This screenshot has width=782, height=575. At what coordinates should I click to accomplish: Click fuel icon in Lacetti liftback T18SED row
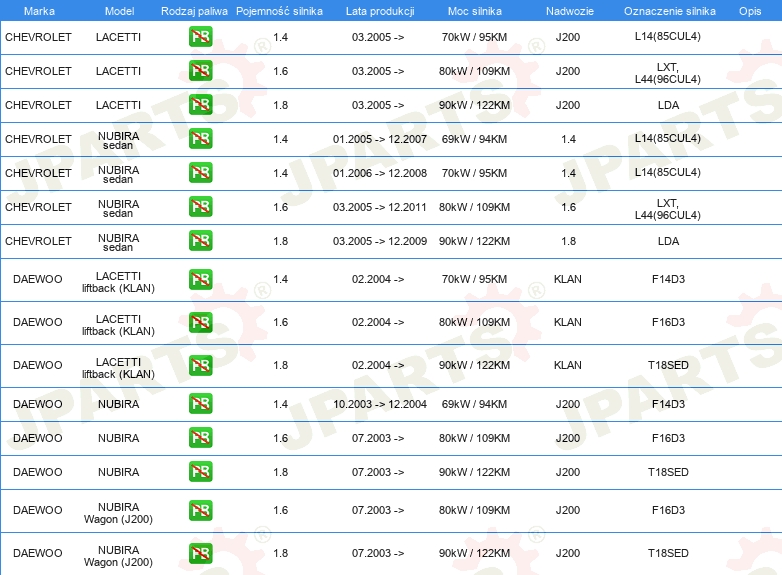tap(200, 365)
